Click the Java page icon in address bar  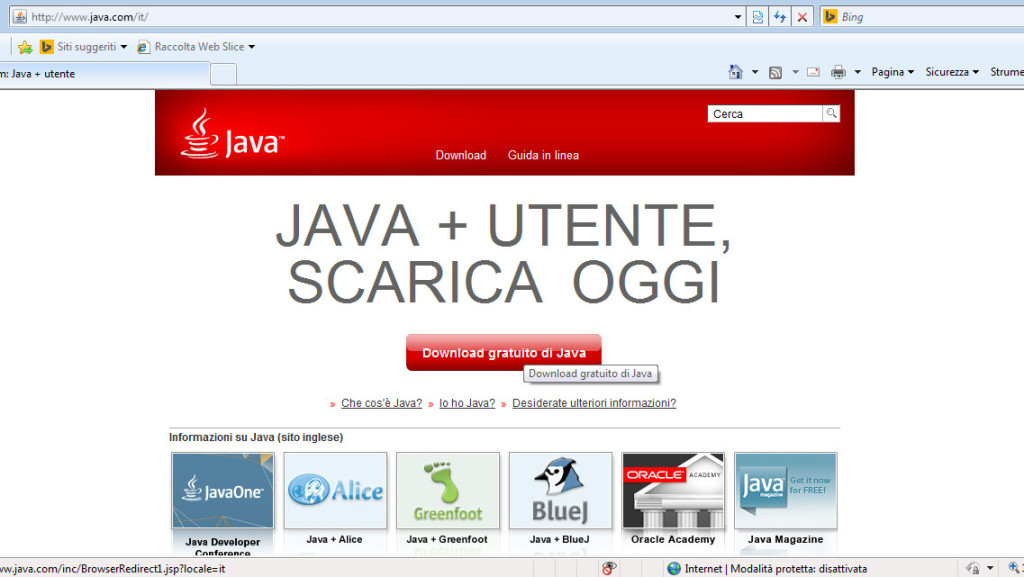(20, 16)
